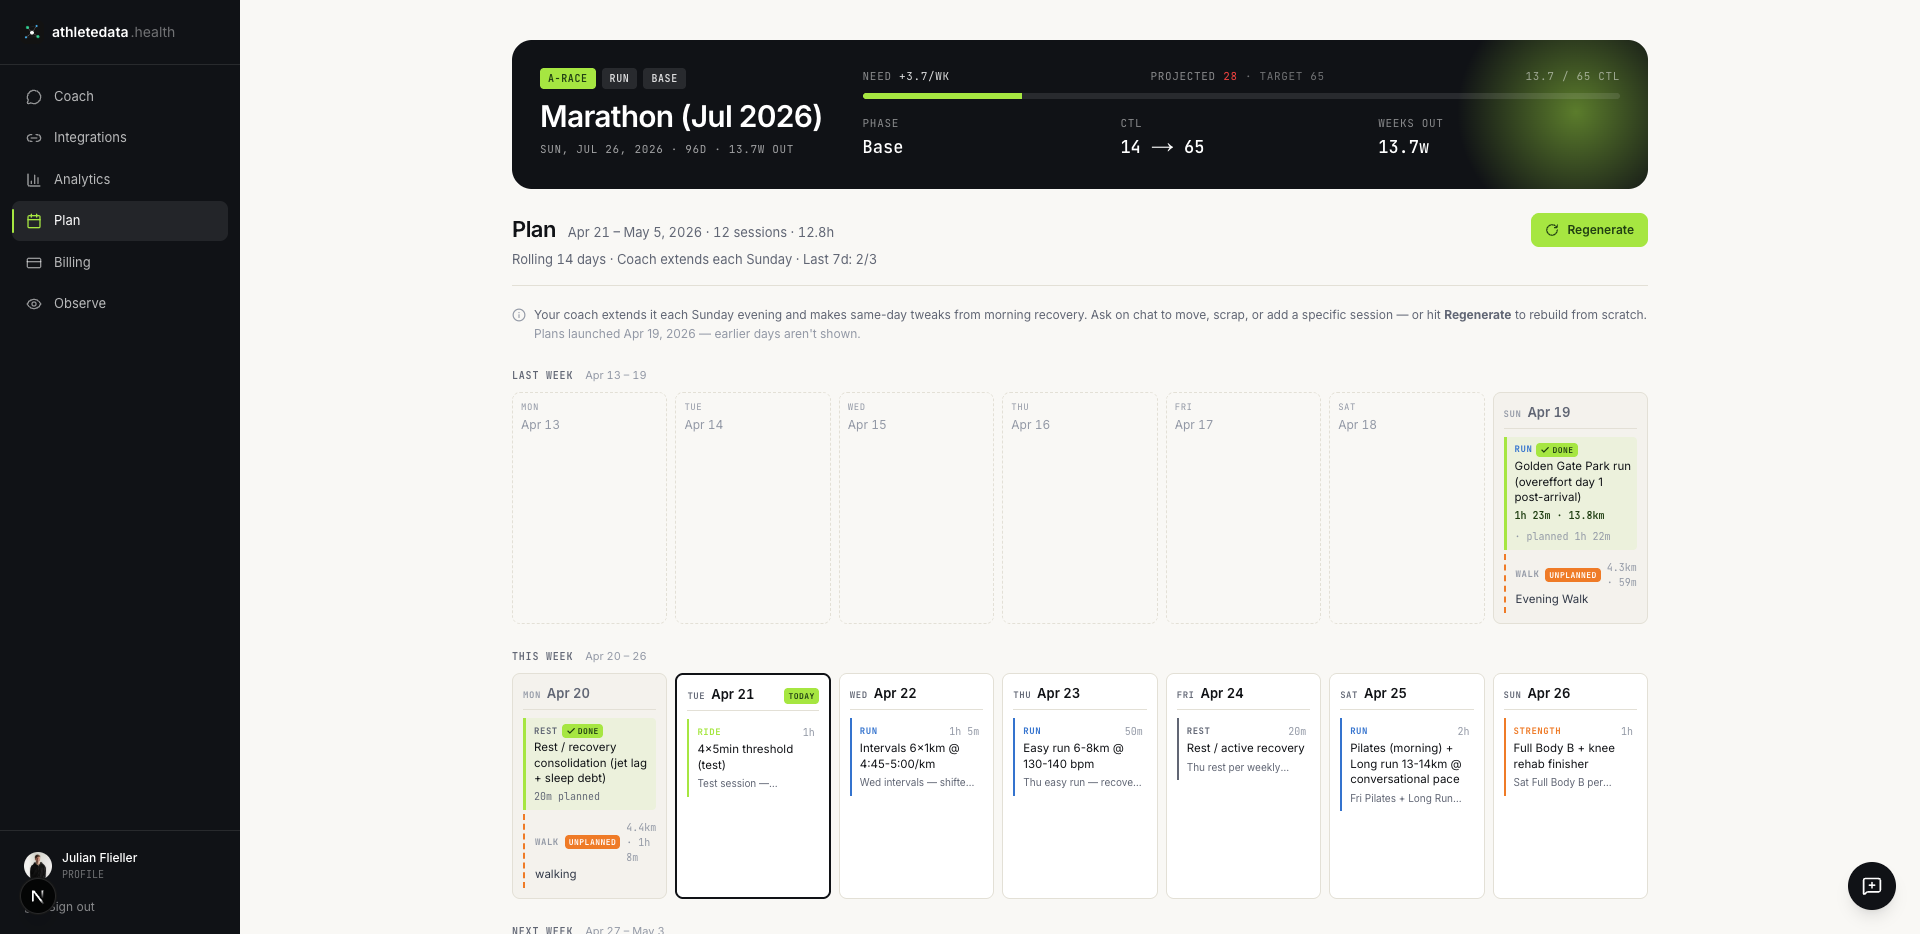Click the Integrations link icon
The width and height of the screenshot is (1920, 934).
click(x=34, y=138)
